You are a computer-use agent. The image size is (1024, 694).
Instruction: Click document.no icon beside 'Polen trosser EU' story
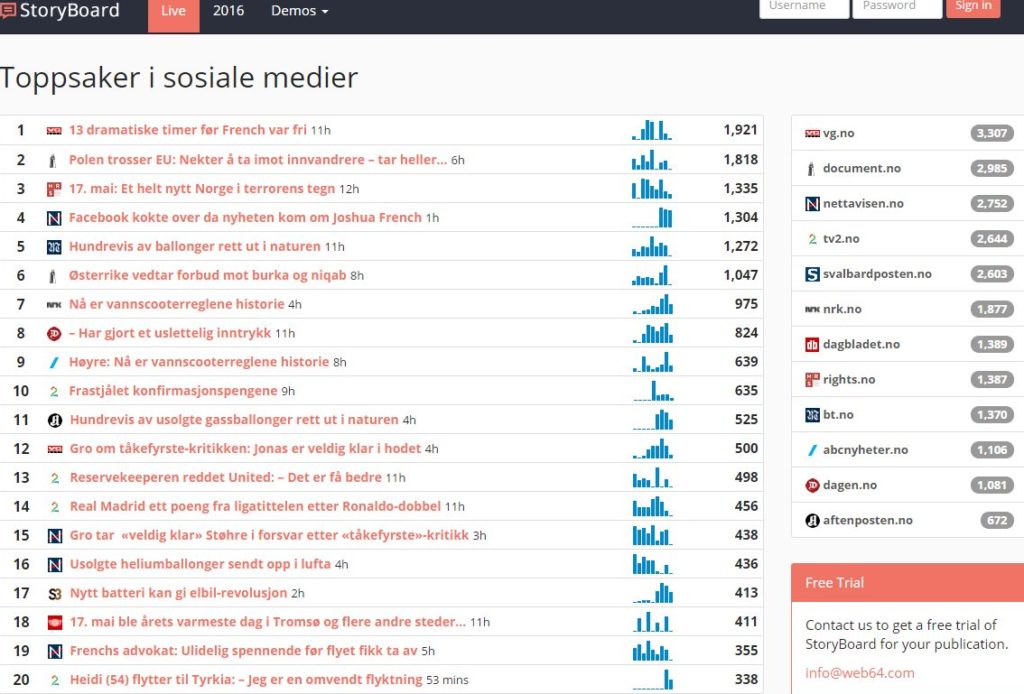click(x=53, y=160)
